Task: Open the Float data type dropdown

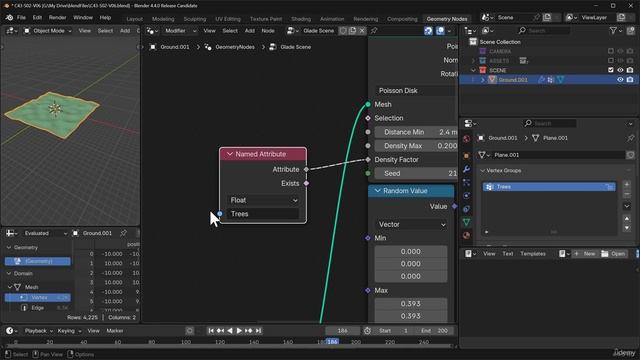Action: tap(263, 200)
